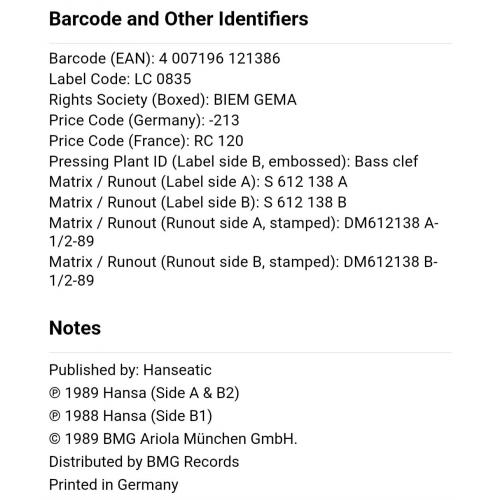The height and width of the screenshot is (500, 500).
Task: Click the 1989 BMG Ariola München GmbH line
Action: tap(173, 439)
